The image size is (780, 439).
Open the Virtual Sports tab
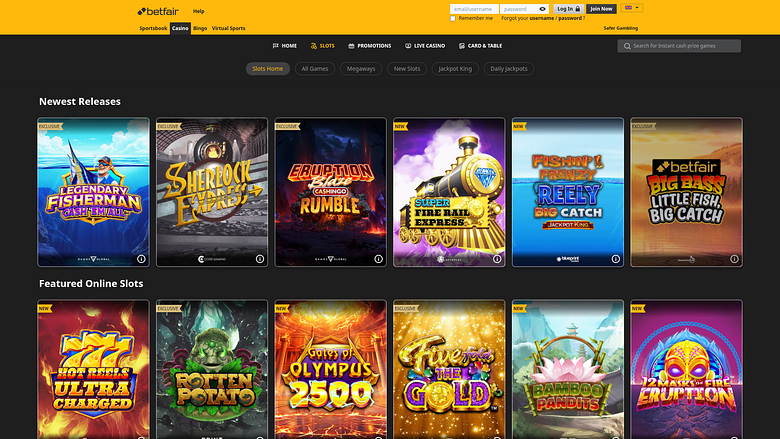[x=228, y=28]
